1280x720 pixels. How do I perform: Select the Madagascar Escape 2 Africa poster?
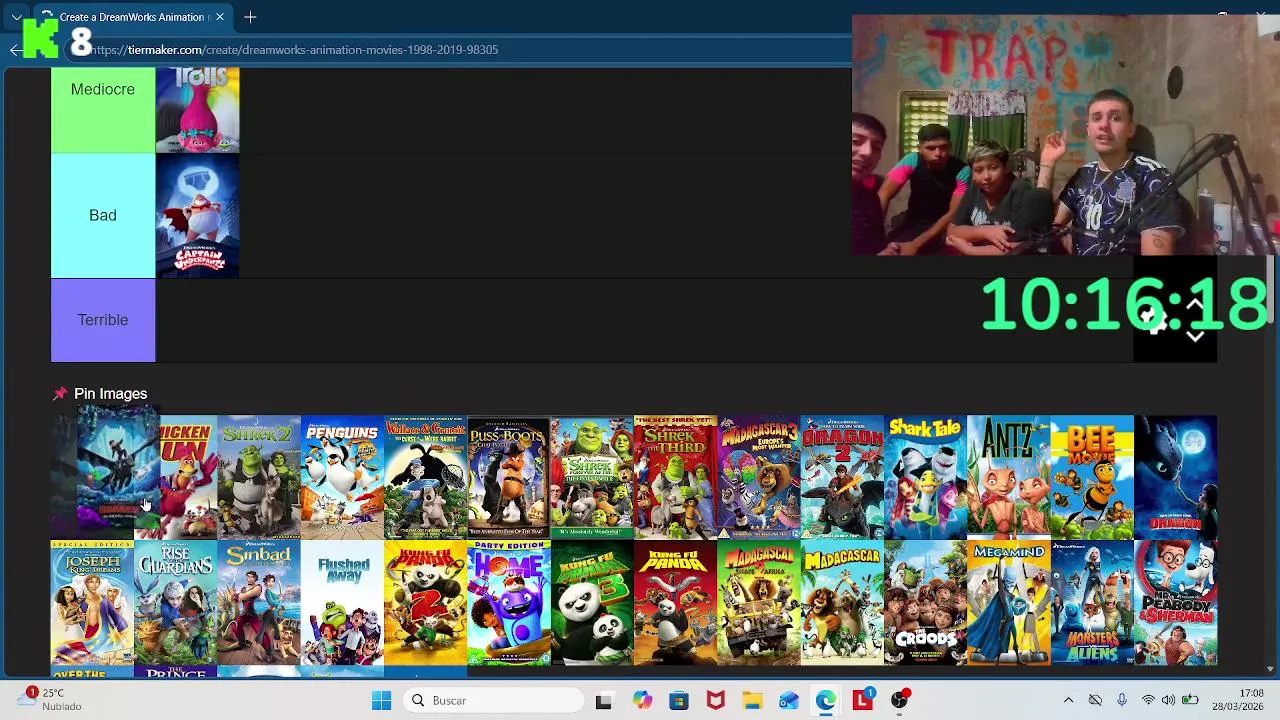coord(759,603)
